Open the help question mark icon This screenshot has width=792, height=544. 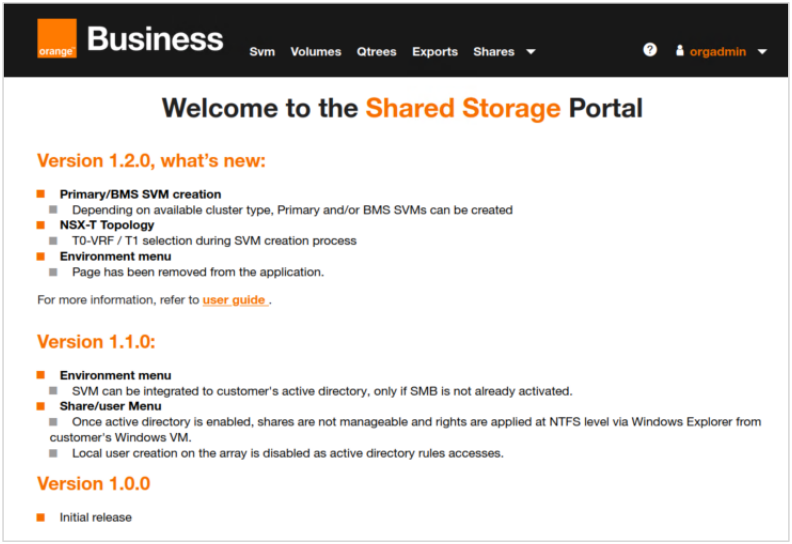(650, 50)
